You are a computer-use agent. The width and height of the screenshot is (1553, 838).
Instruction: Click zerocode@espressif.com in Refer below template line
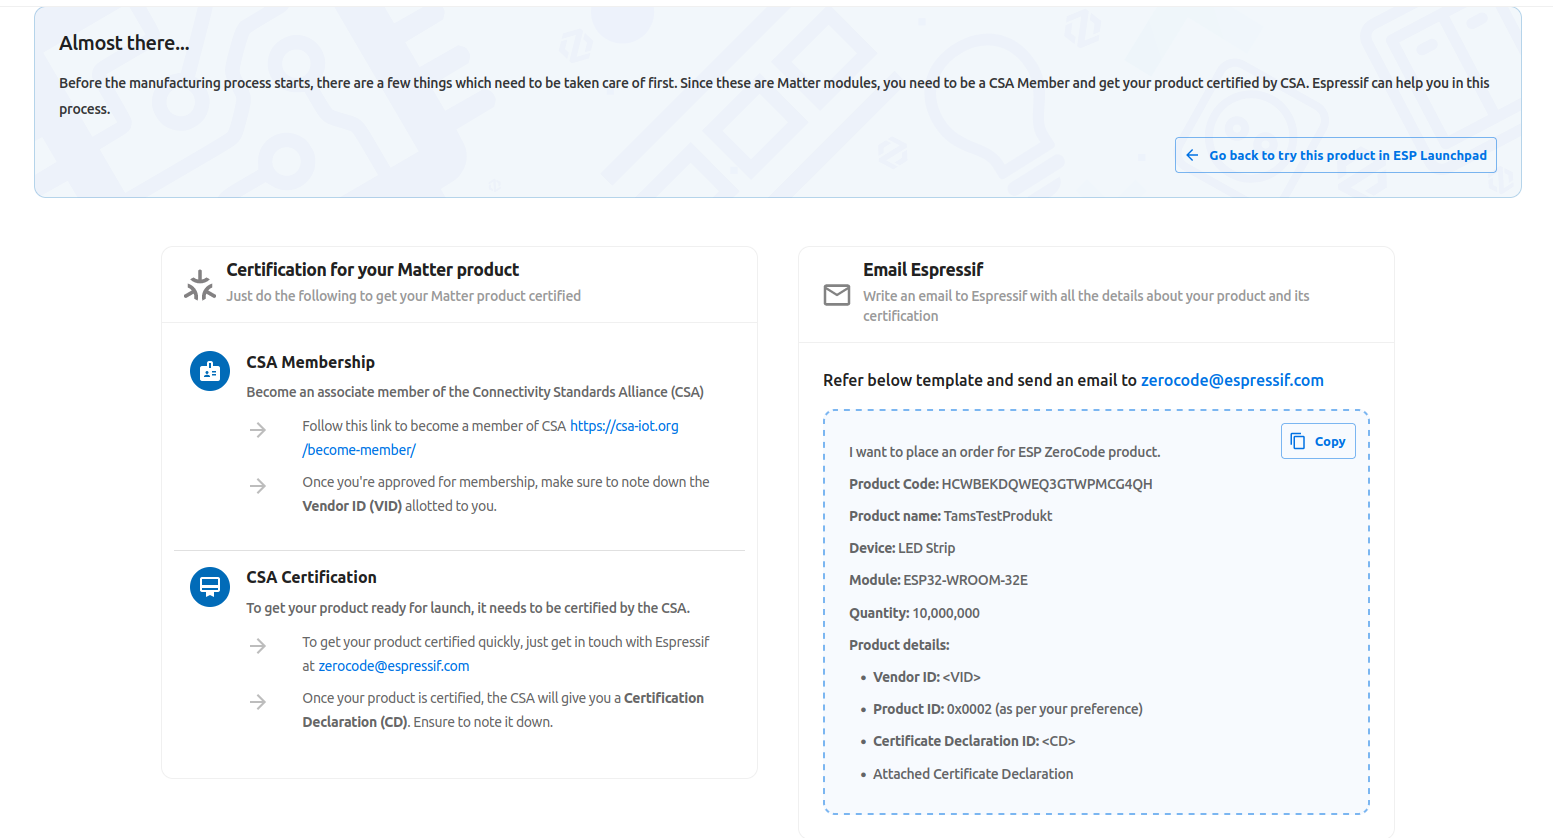tap(1232, 380)
